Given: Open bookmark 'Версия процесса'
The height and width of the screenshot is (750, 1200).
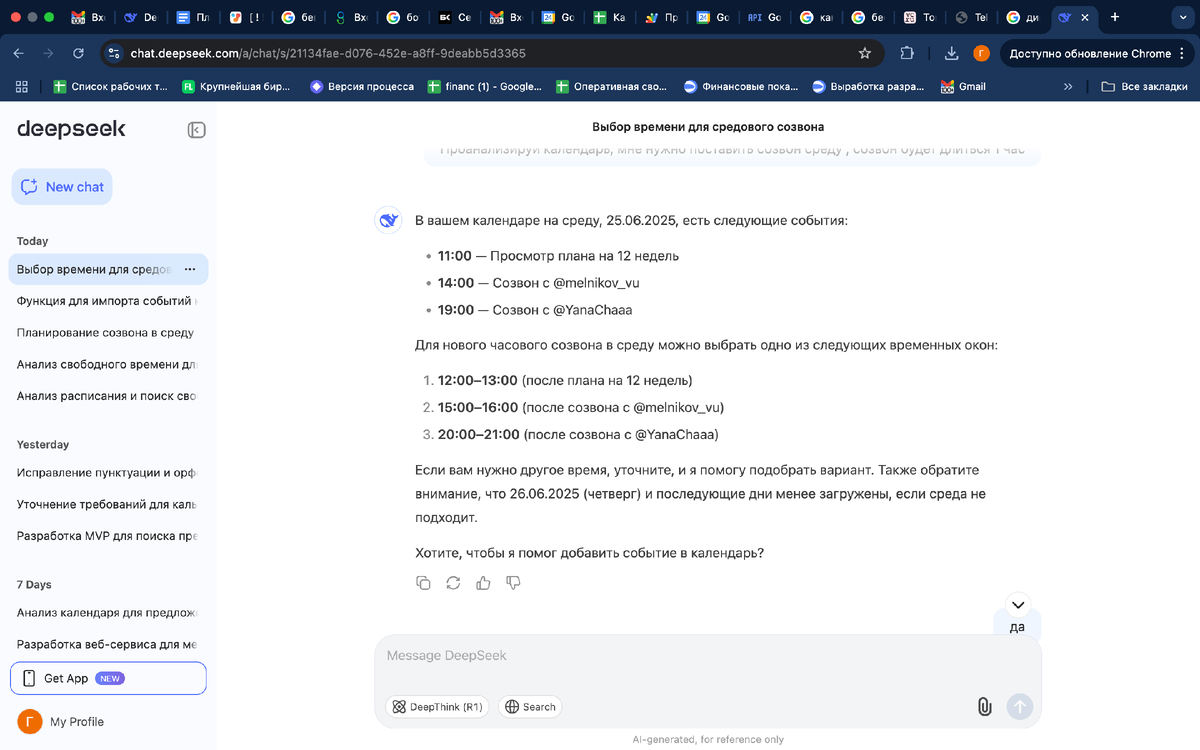Looking at the screenshot, I should tap(362, 87).
